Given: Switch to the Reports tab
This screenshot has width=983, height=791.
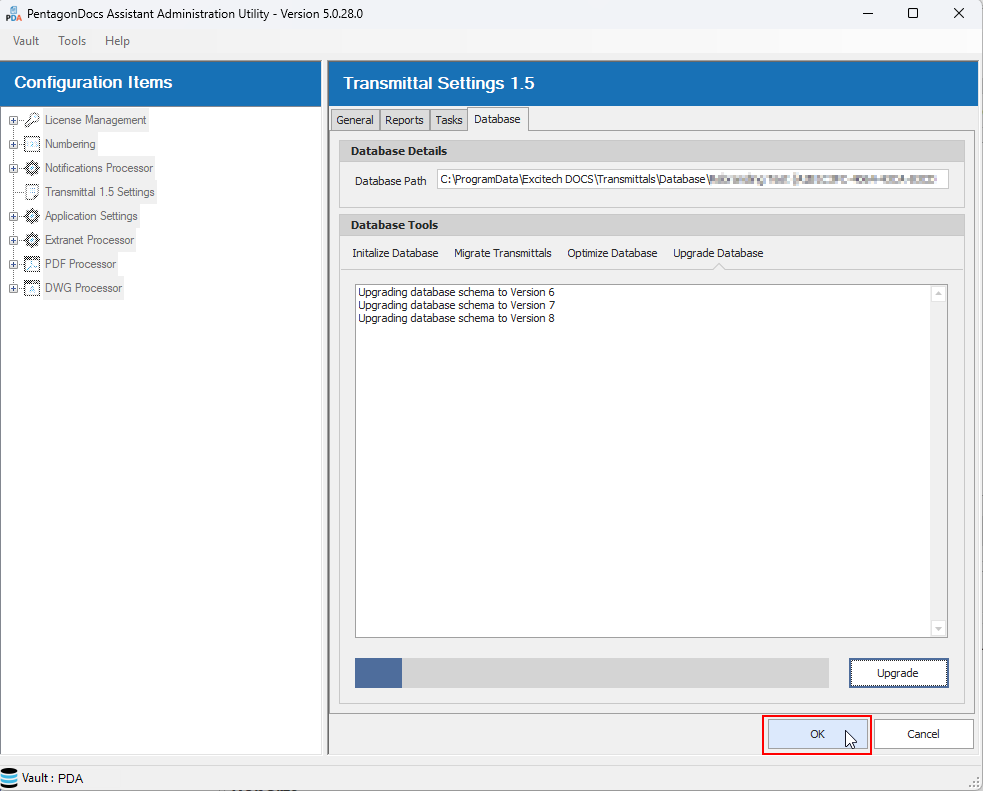Looking at the screenshot, I should 404,120.
